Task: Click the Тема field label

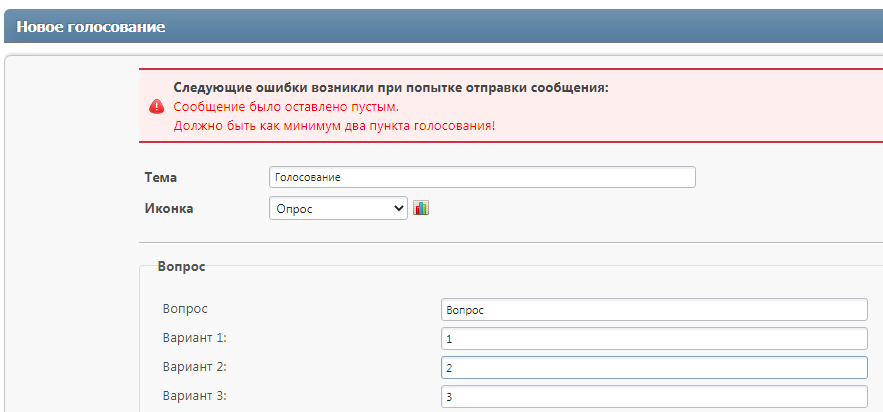Action: (161, 177)
